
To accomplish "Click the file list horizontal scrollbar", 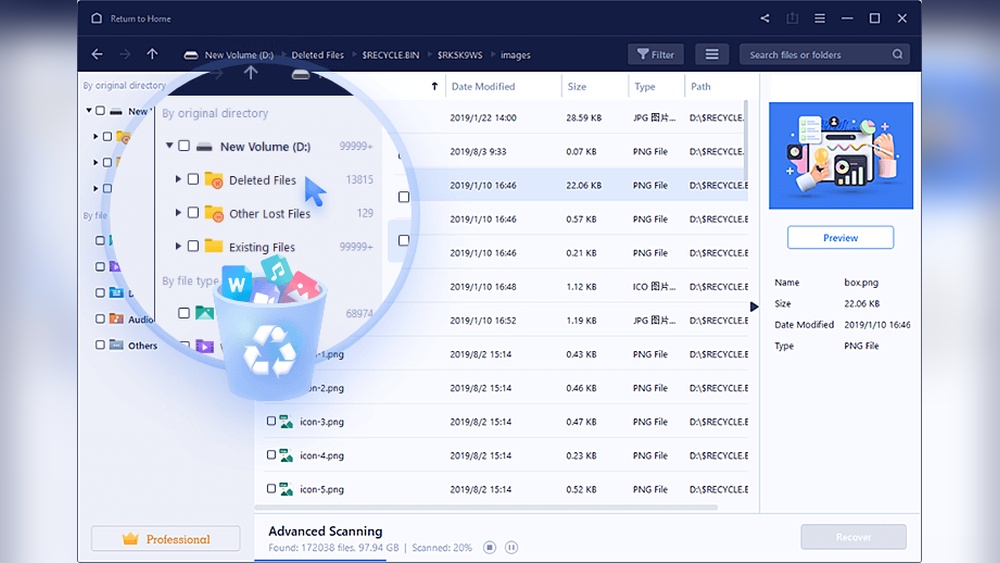I will [486, 508].
